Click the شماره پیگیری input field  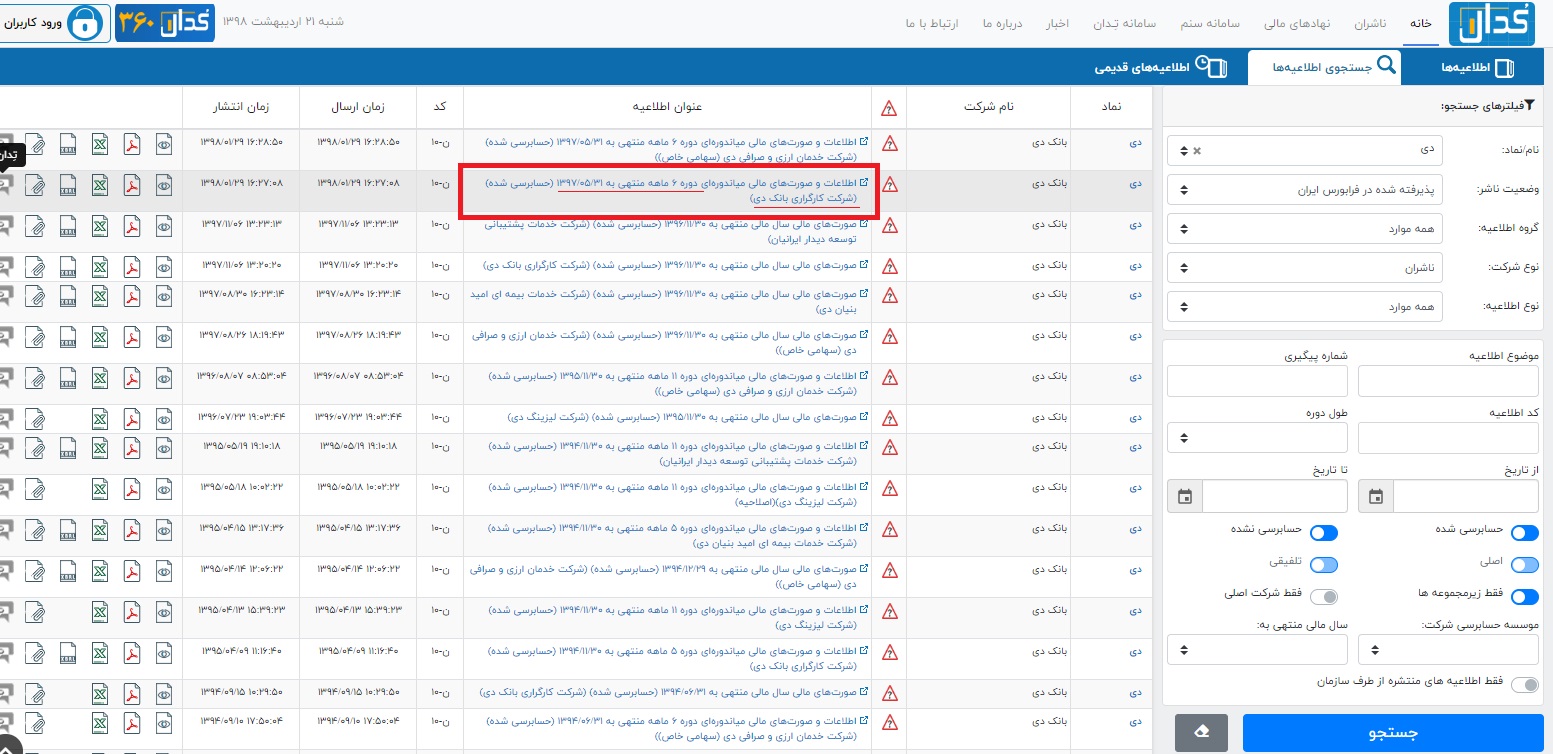point(1257,381)
